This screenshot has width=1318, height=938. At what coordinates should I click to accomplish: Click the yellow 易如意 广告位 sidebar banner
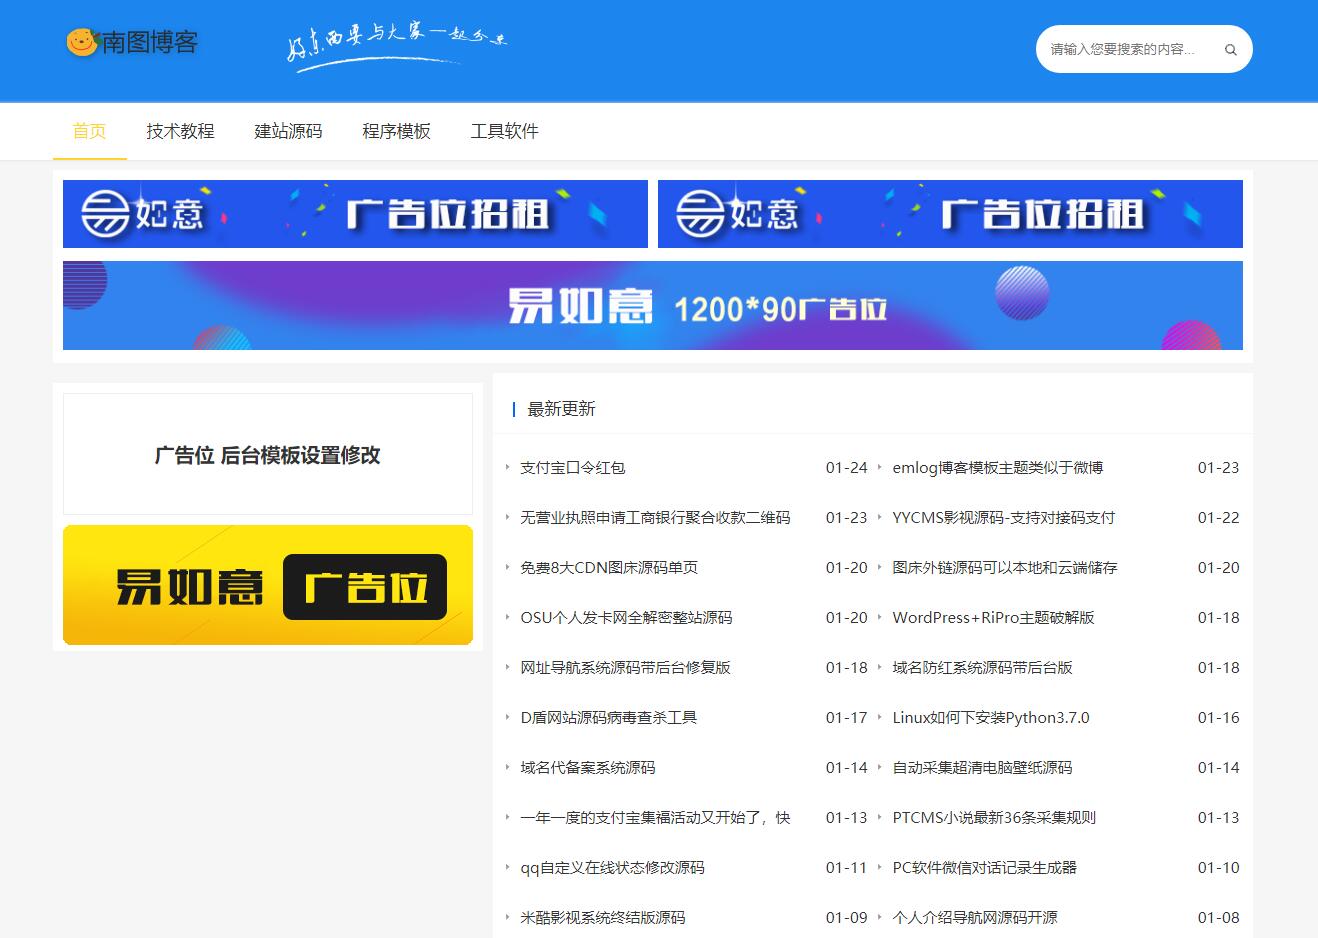[x=268, y=585]
